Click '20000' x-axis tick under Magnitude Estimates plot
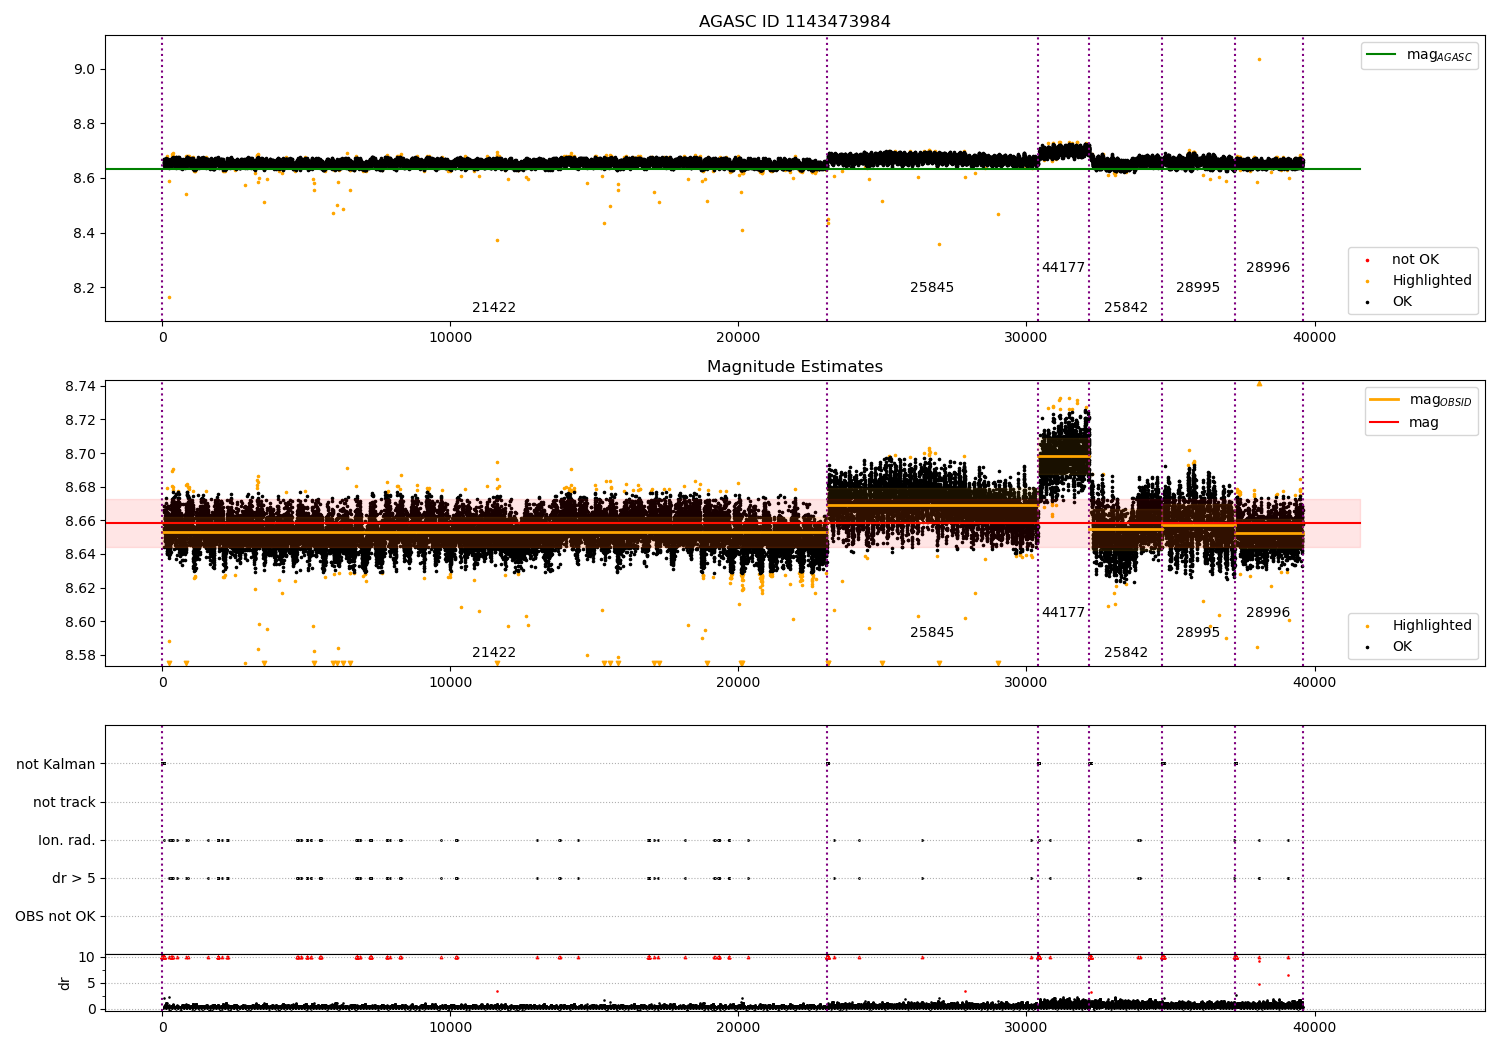 [x=738, y=683]
